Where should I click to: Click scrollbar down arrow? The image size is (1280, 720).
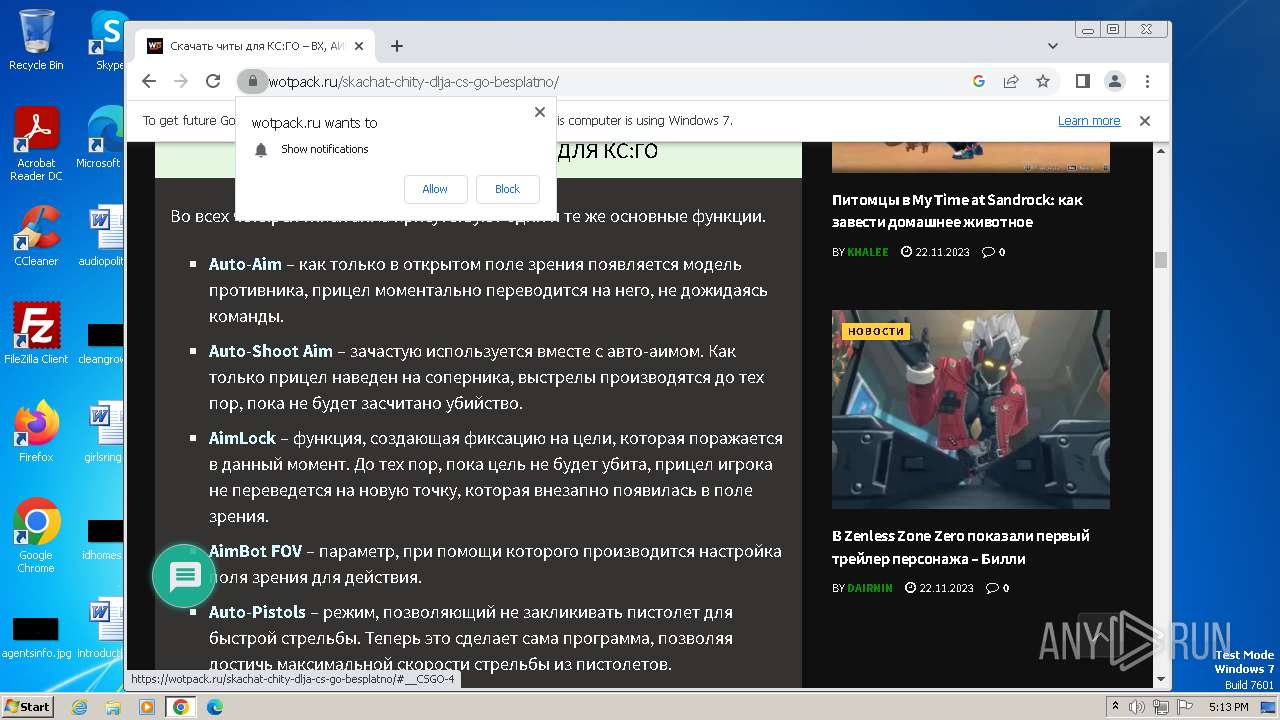[1161, 680]
